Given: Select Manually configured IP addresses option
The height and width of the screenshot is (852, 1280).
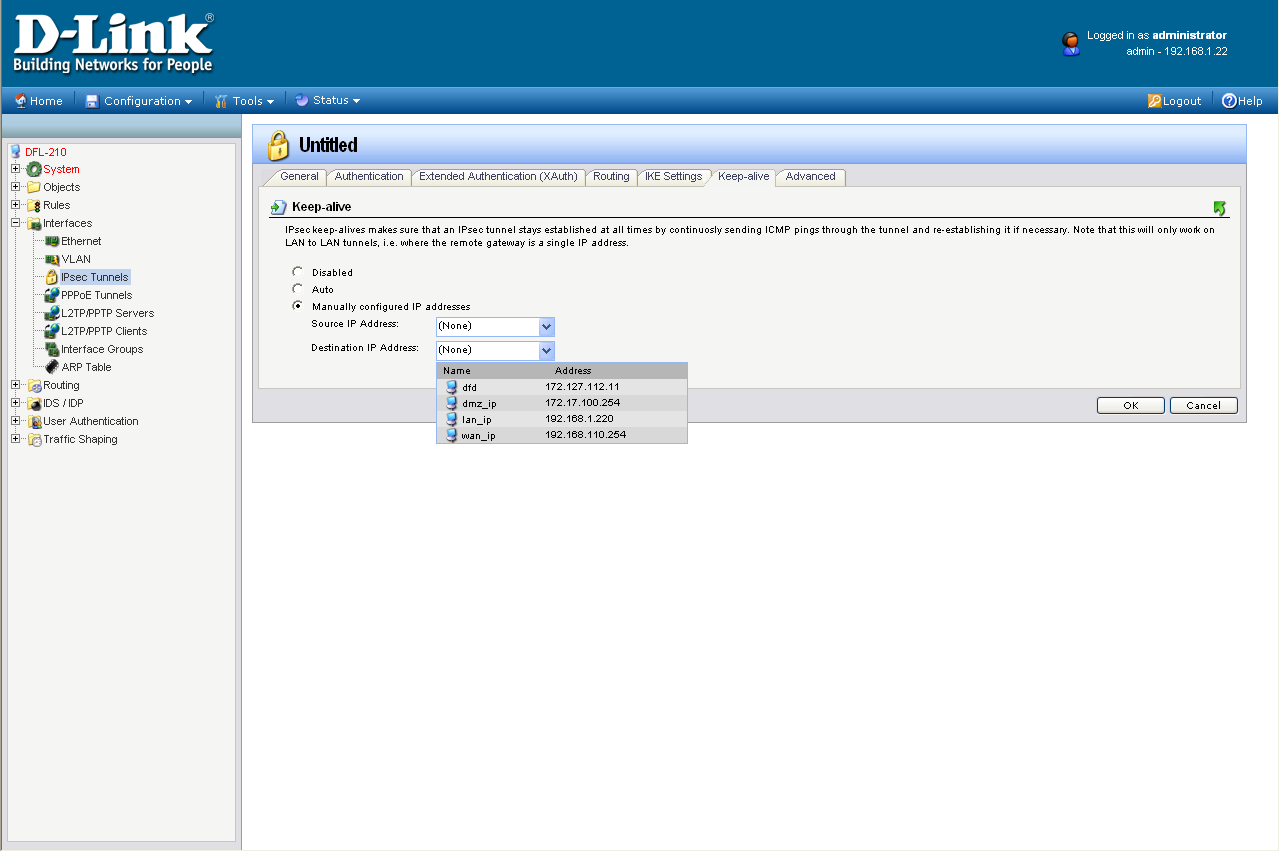Looking at the screenshot, I should tap(297, 305).
